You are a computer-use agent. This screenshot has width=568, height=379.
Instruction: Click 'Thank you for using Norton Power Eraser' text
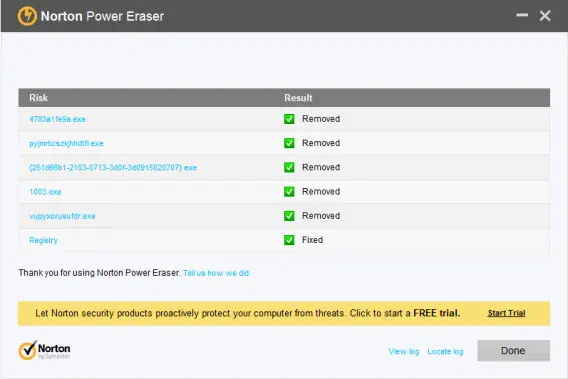pos(100,273)
